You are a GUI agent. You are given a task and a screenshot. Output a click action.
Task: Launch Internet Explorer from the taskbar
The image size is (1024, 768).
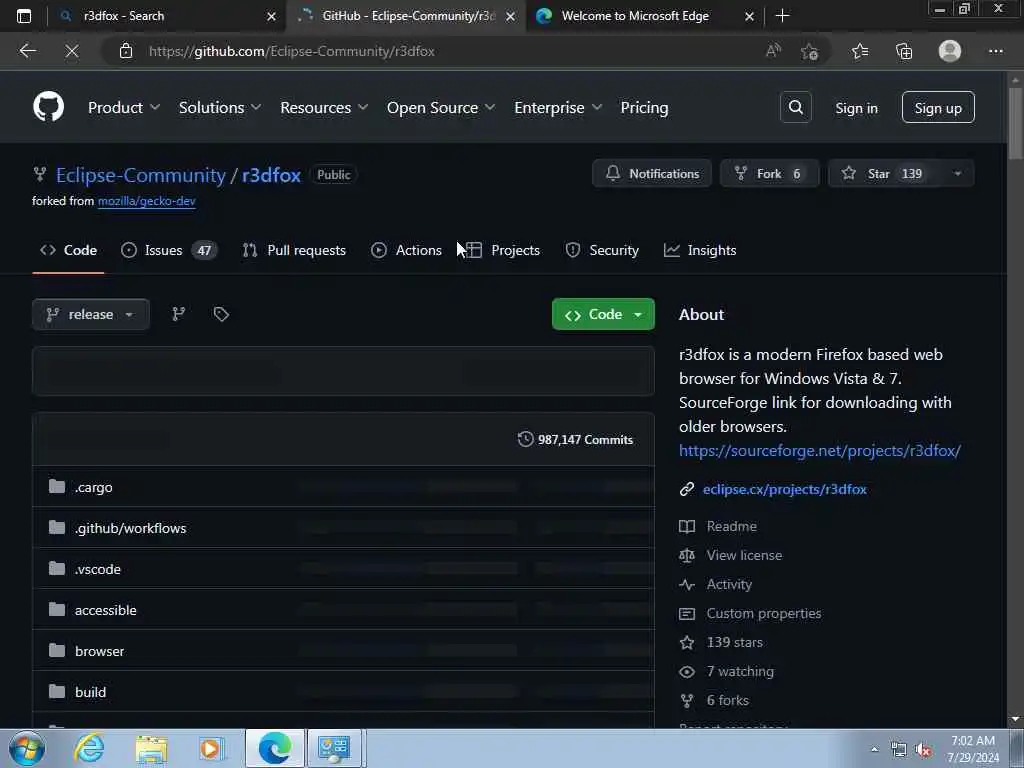click(x=89, y=748)
